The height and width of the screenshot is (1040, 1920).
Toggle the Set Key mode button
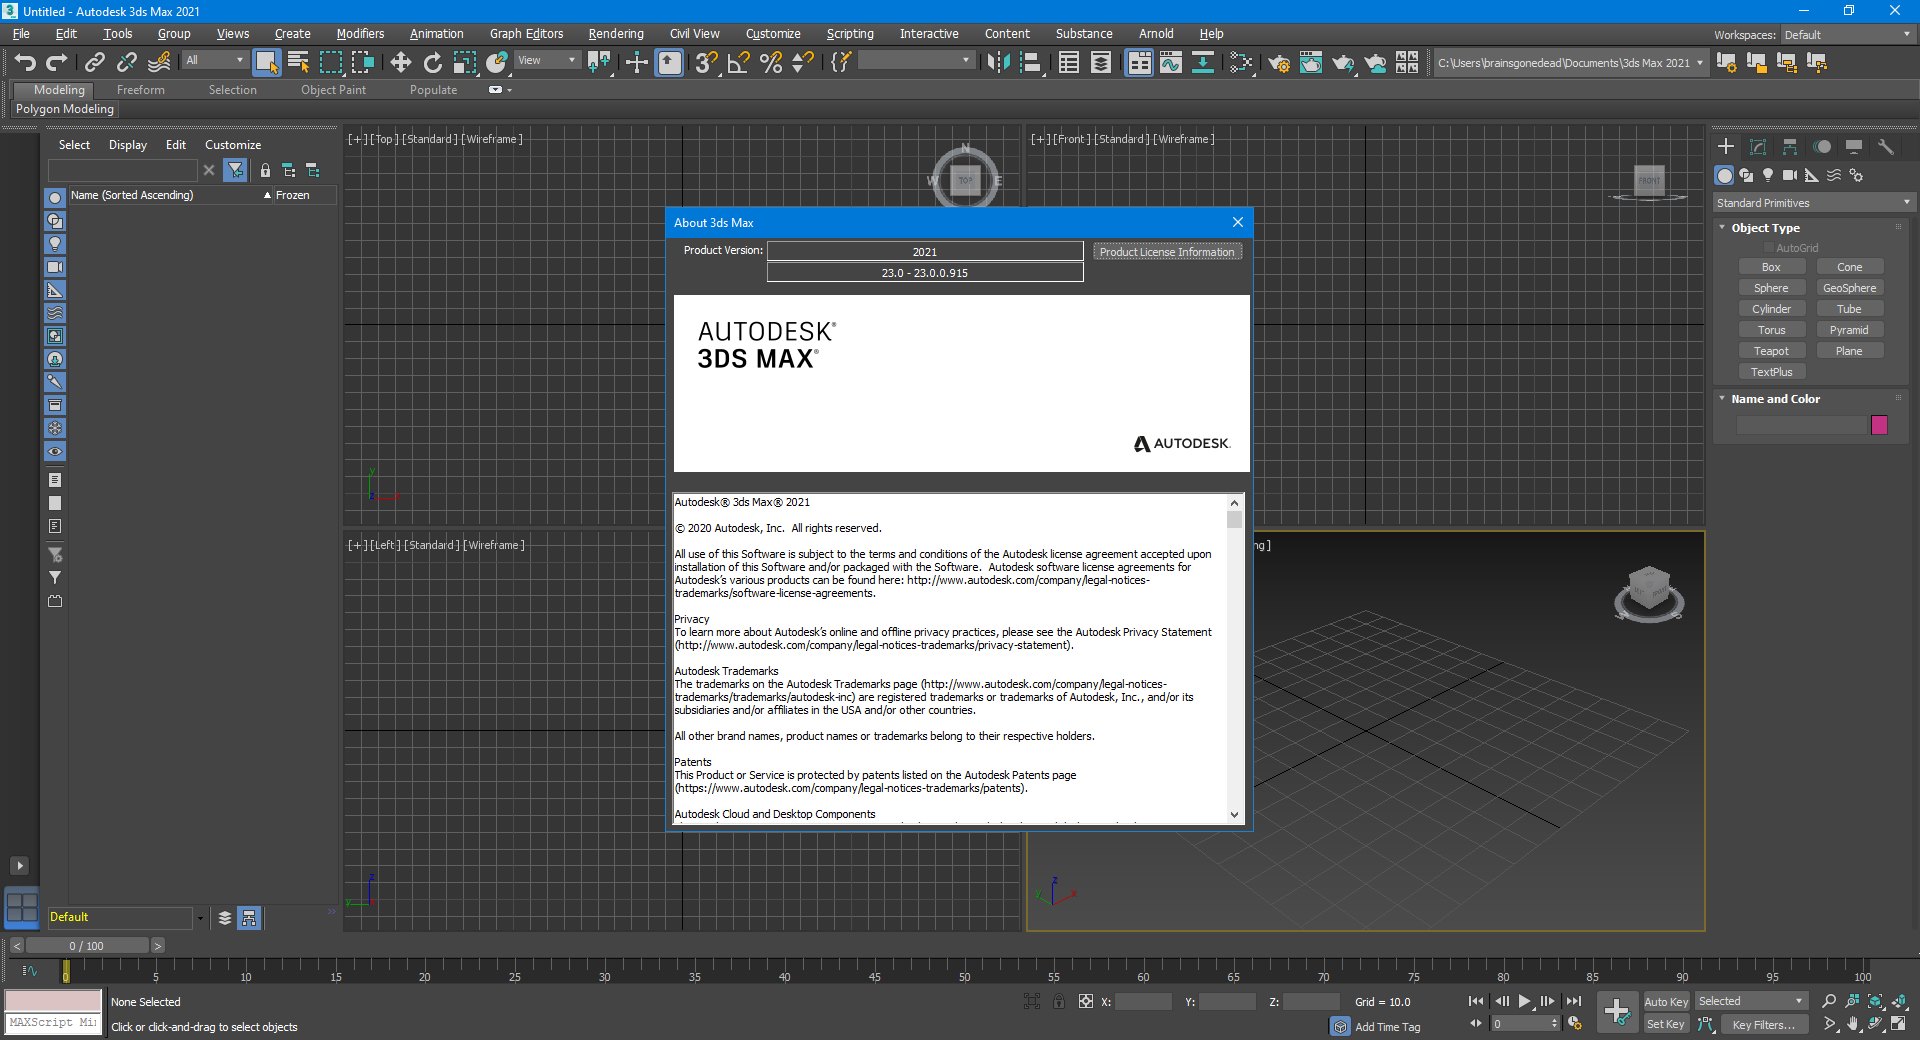click(1666, 1024)
